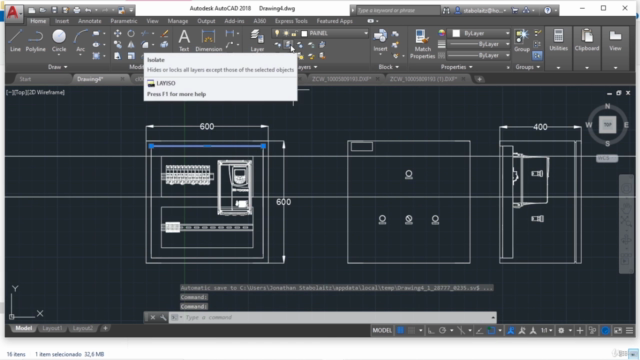Screen dimensions: 640x360
Task: Click the Erase tool icon
Action: tap(164, 33)
